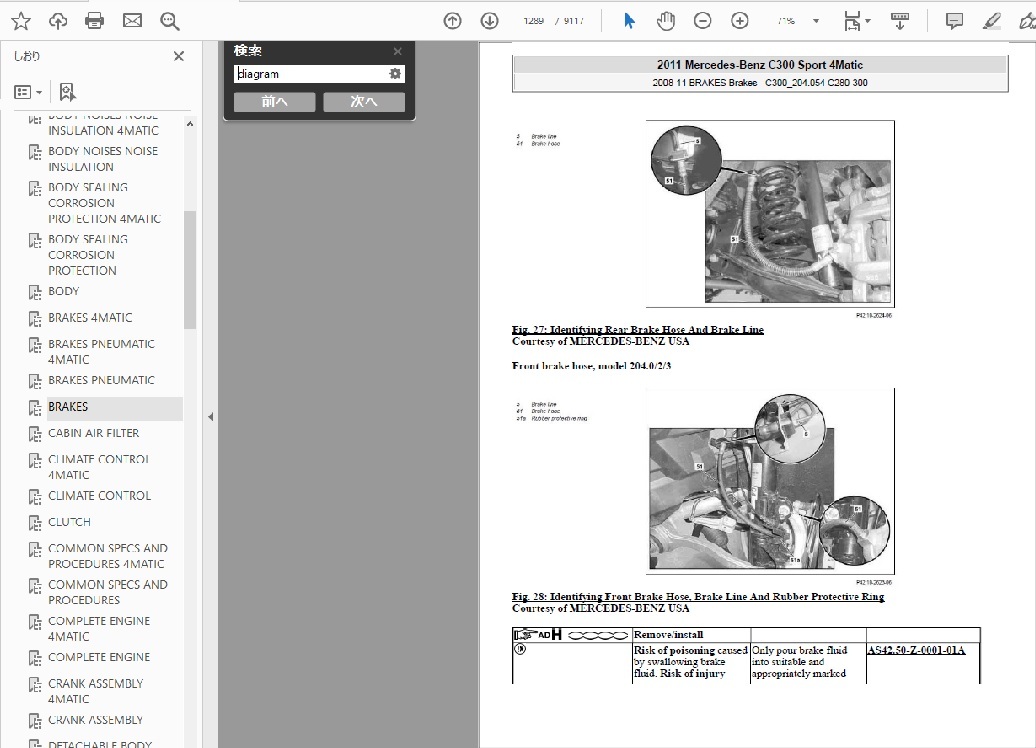
Task: Open the CLUTCH bookmark
Action: pyautogui.click(x=69, y=521)
